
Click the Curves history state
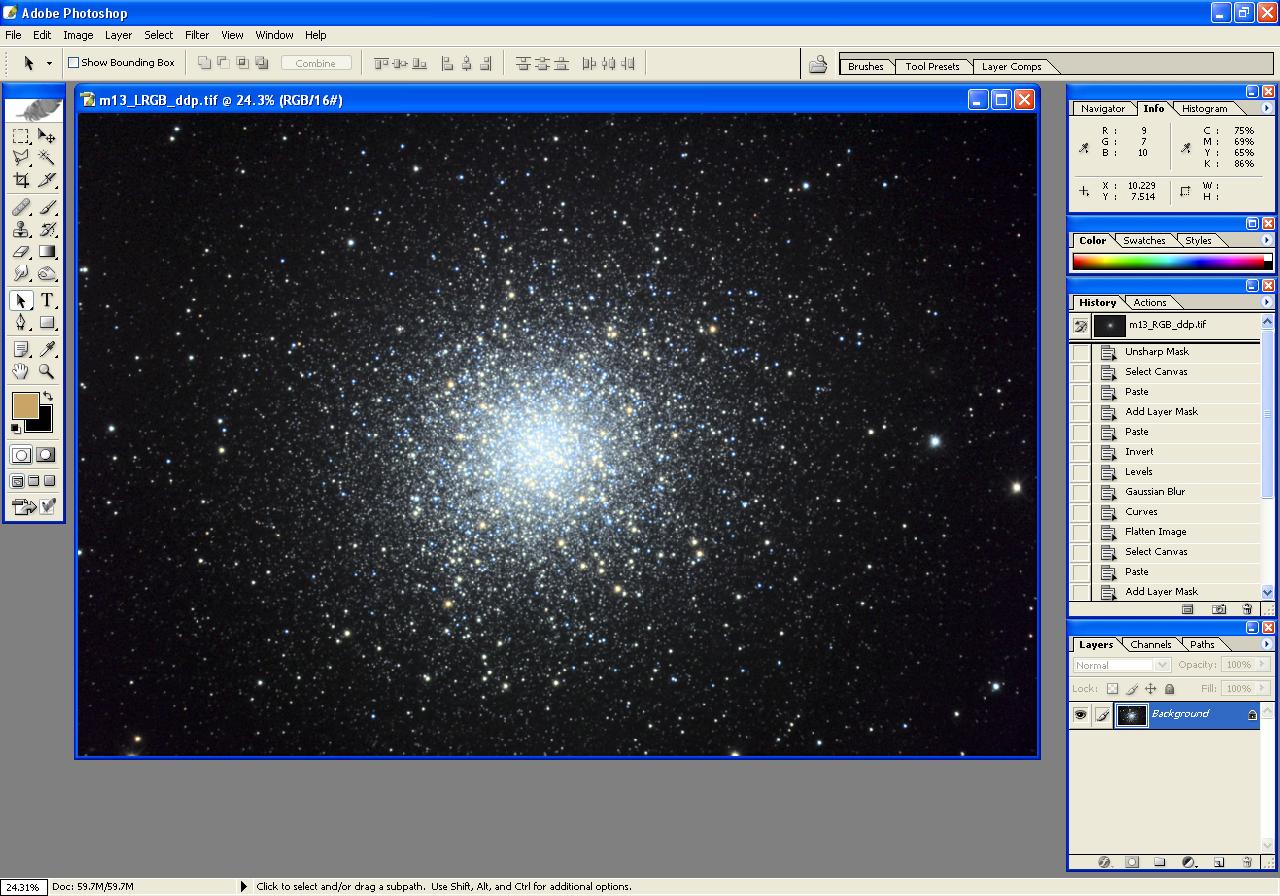(x=1141, y=512)
